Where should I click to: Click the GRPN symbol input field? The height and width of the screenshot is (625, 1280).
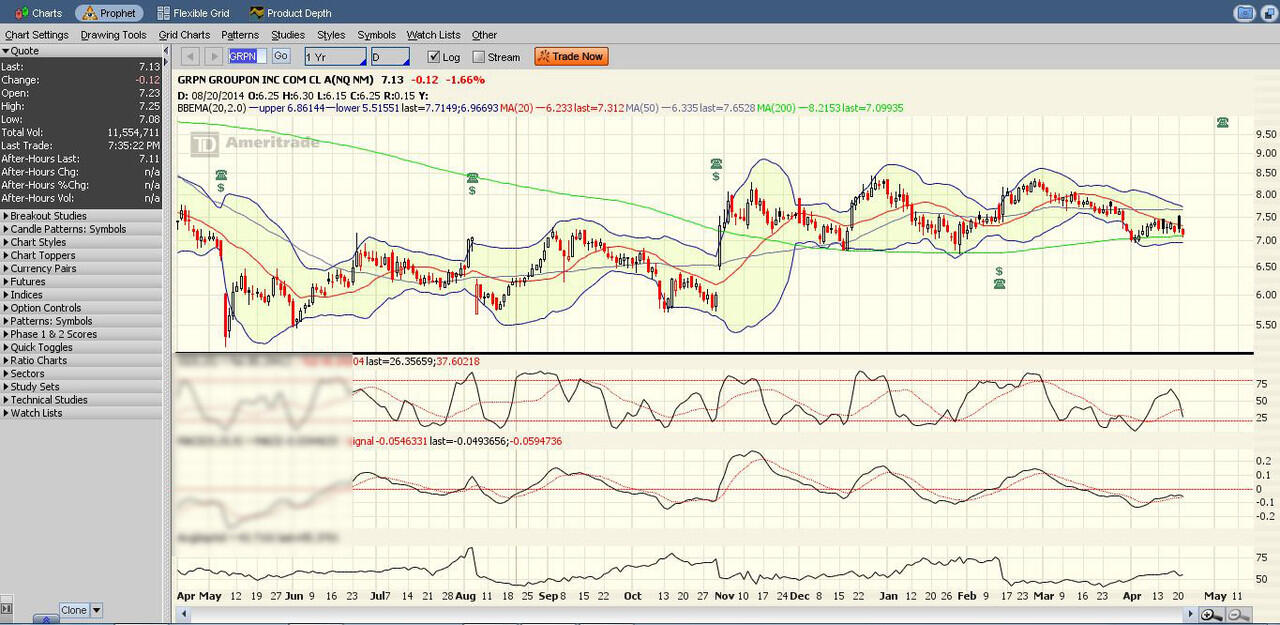[248, 57]
